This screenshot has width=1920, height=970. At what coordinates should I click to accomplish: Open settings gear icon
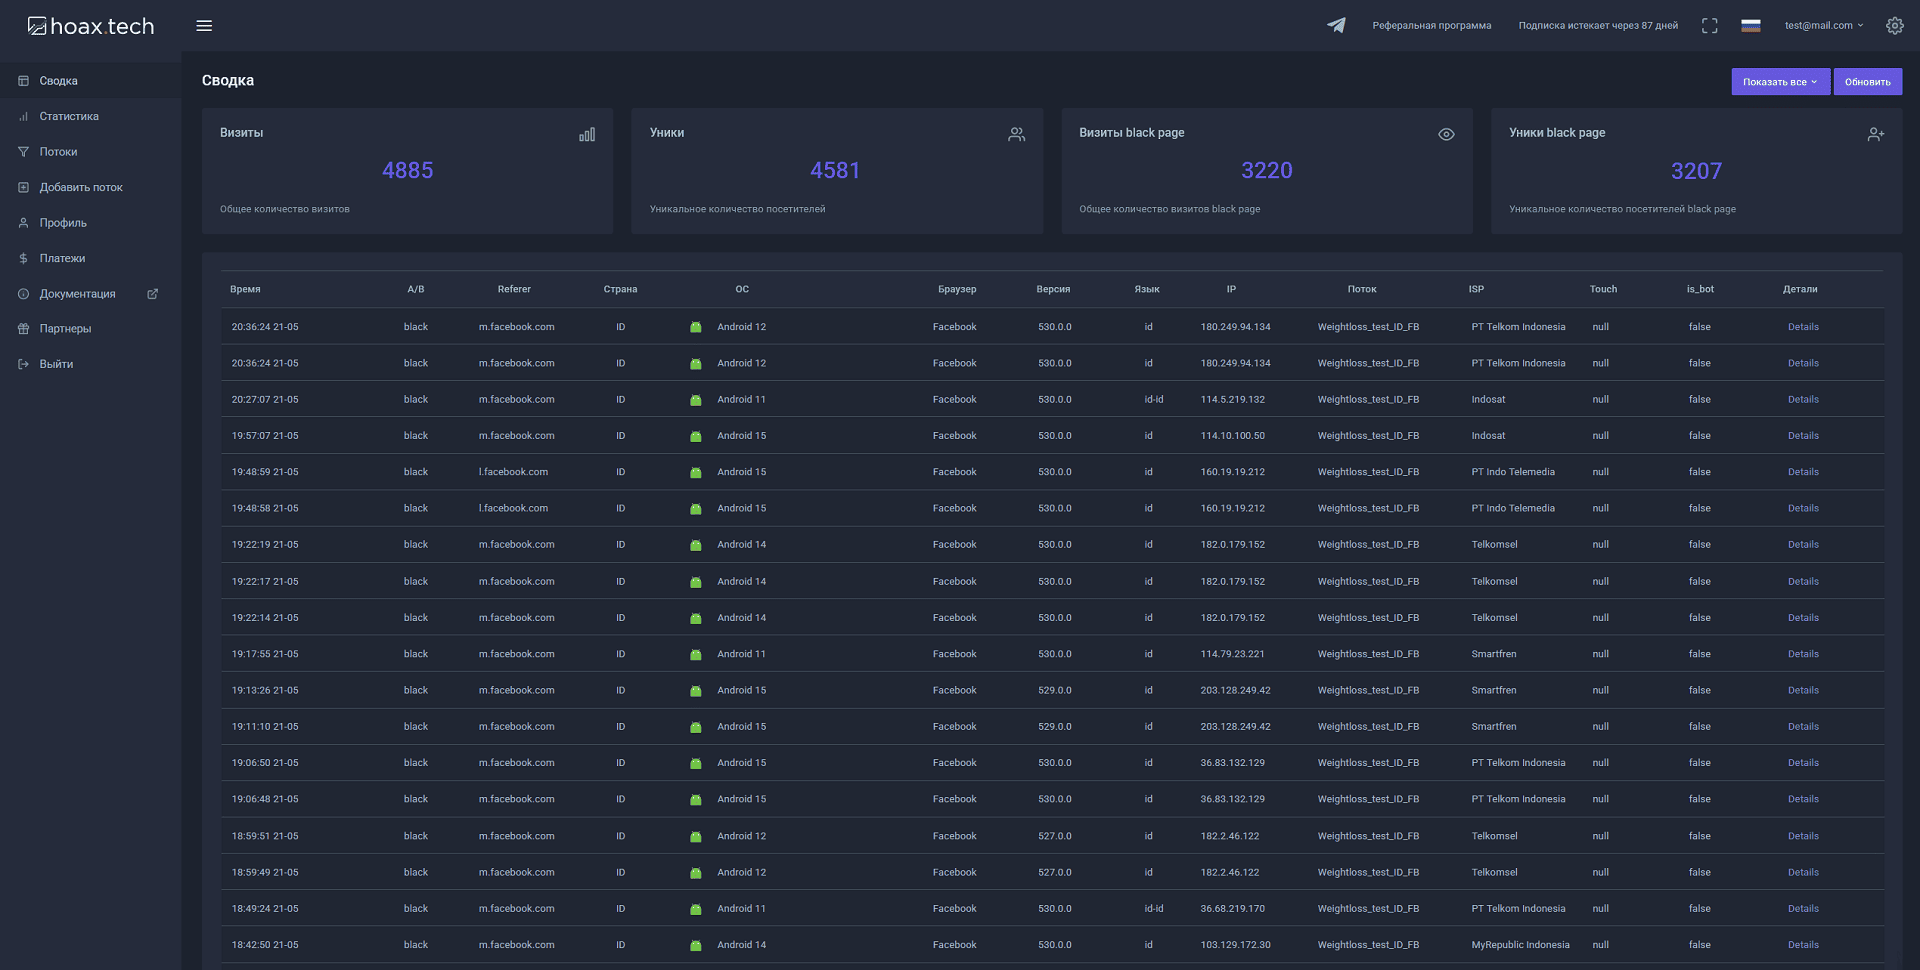tap(1894, 26)
